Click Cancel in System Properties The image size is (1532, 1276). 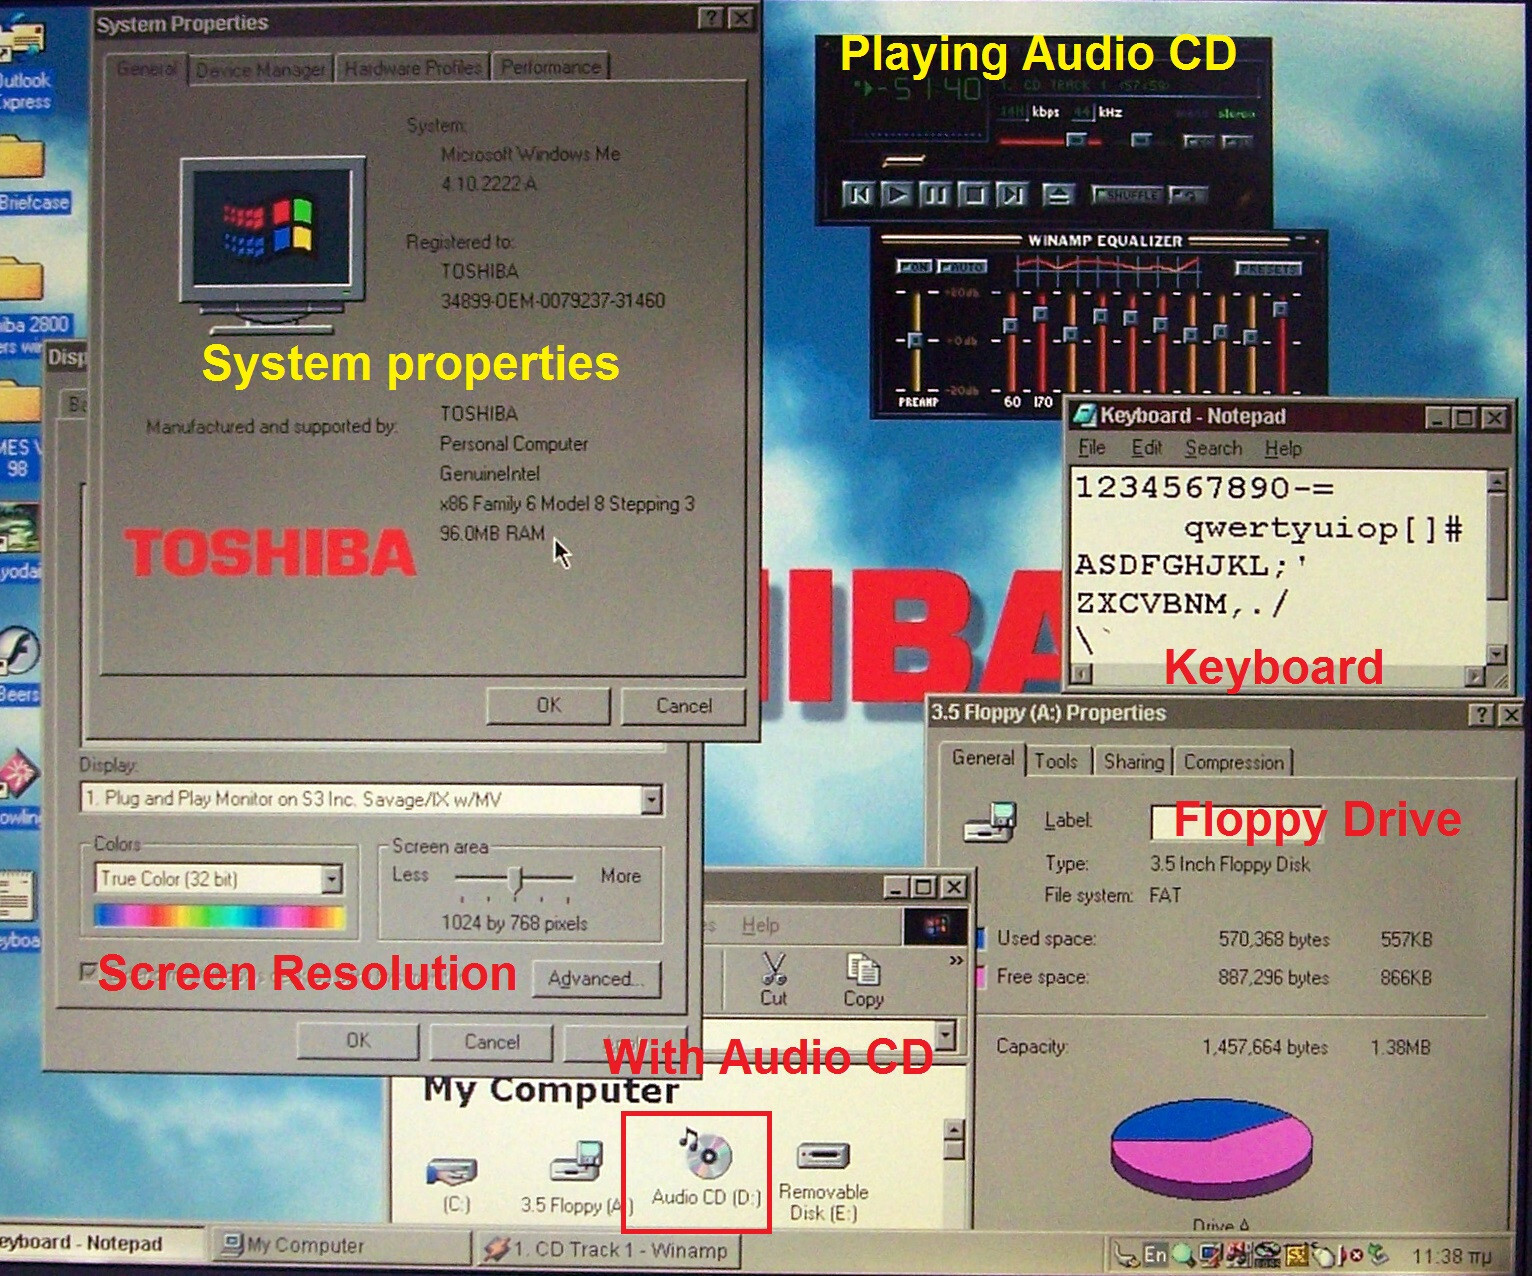tap(684, 705)
